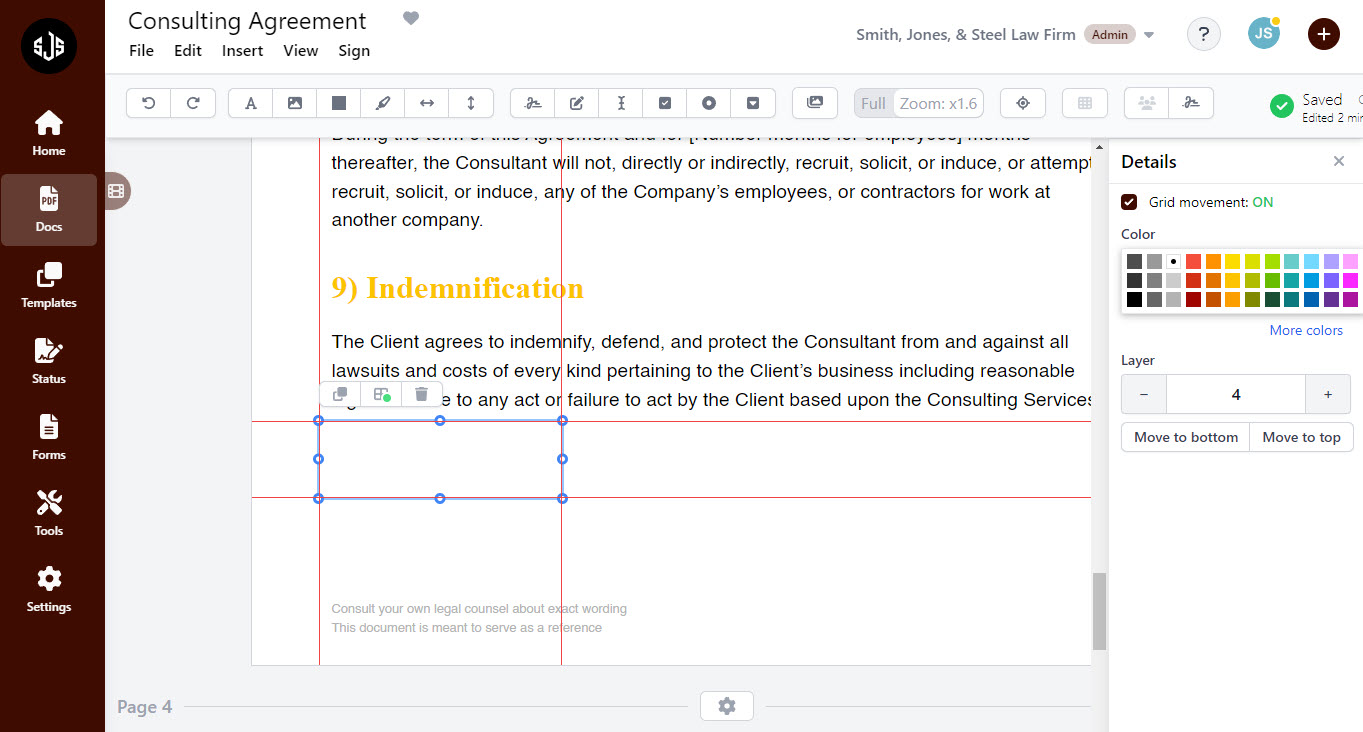Delete the selected element with trash icon
1363x732 pixels.
tap(422, 395)
